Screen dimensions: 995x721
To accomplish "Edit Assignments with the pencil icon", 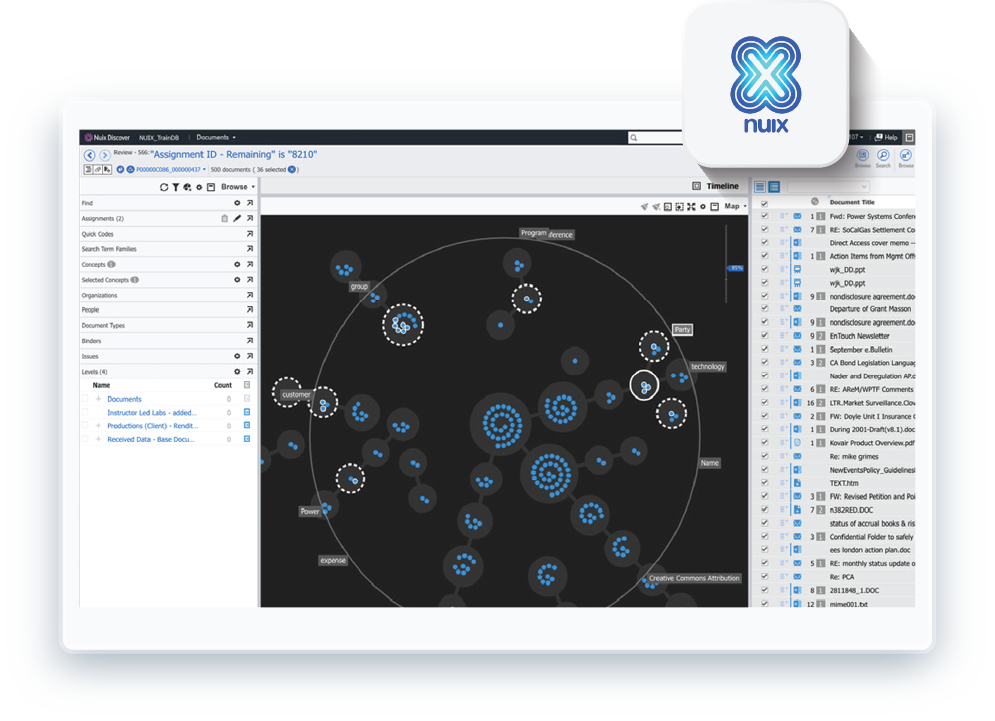I will tap(237, 218).
